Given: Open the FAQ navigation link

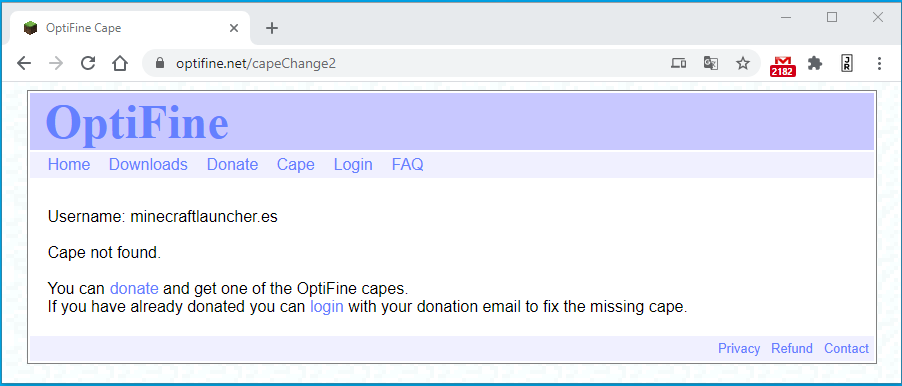Looking at the screenshot, I should click(407, 165).
